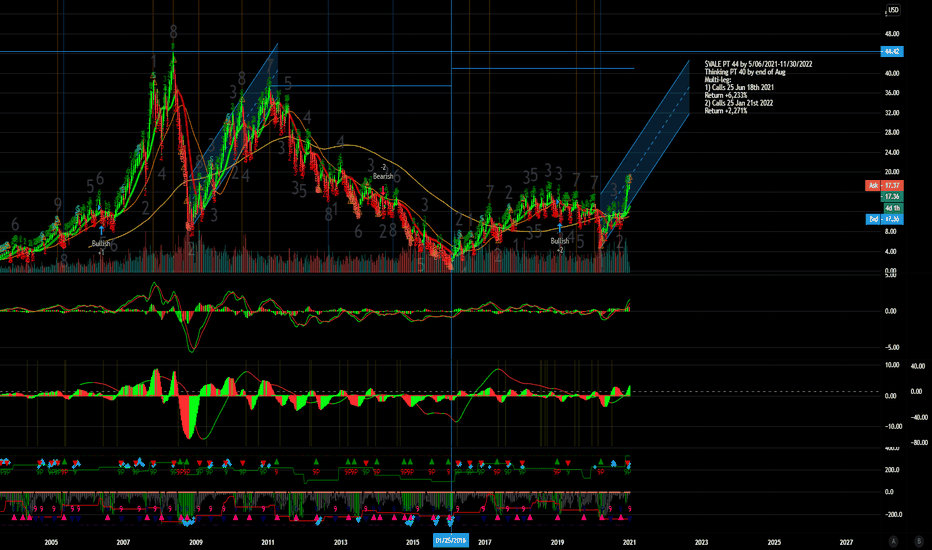This screenshot has width=932, height=550.
Task: Select the projected parallel channel ending in 2022
Action: coord(645,155)
